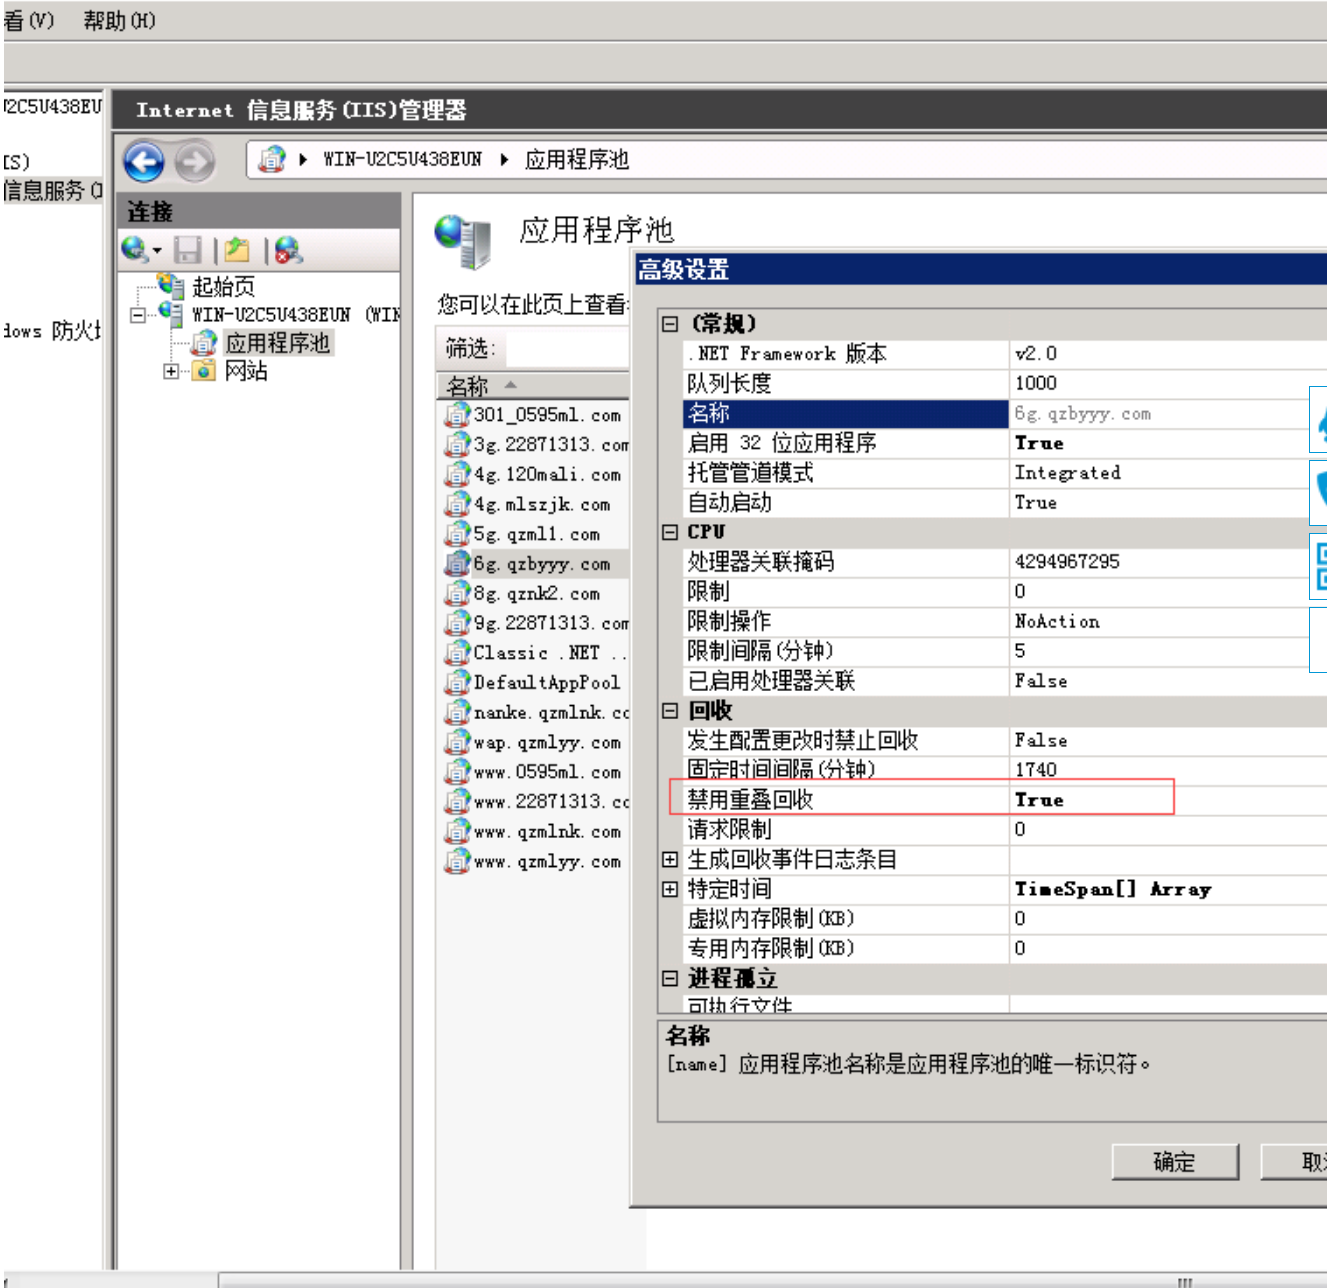This screenshot has height=1288, width=1327.
Task: Click the 6g.qzbyyy.com application pool icon
Action: pos(457,564)
